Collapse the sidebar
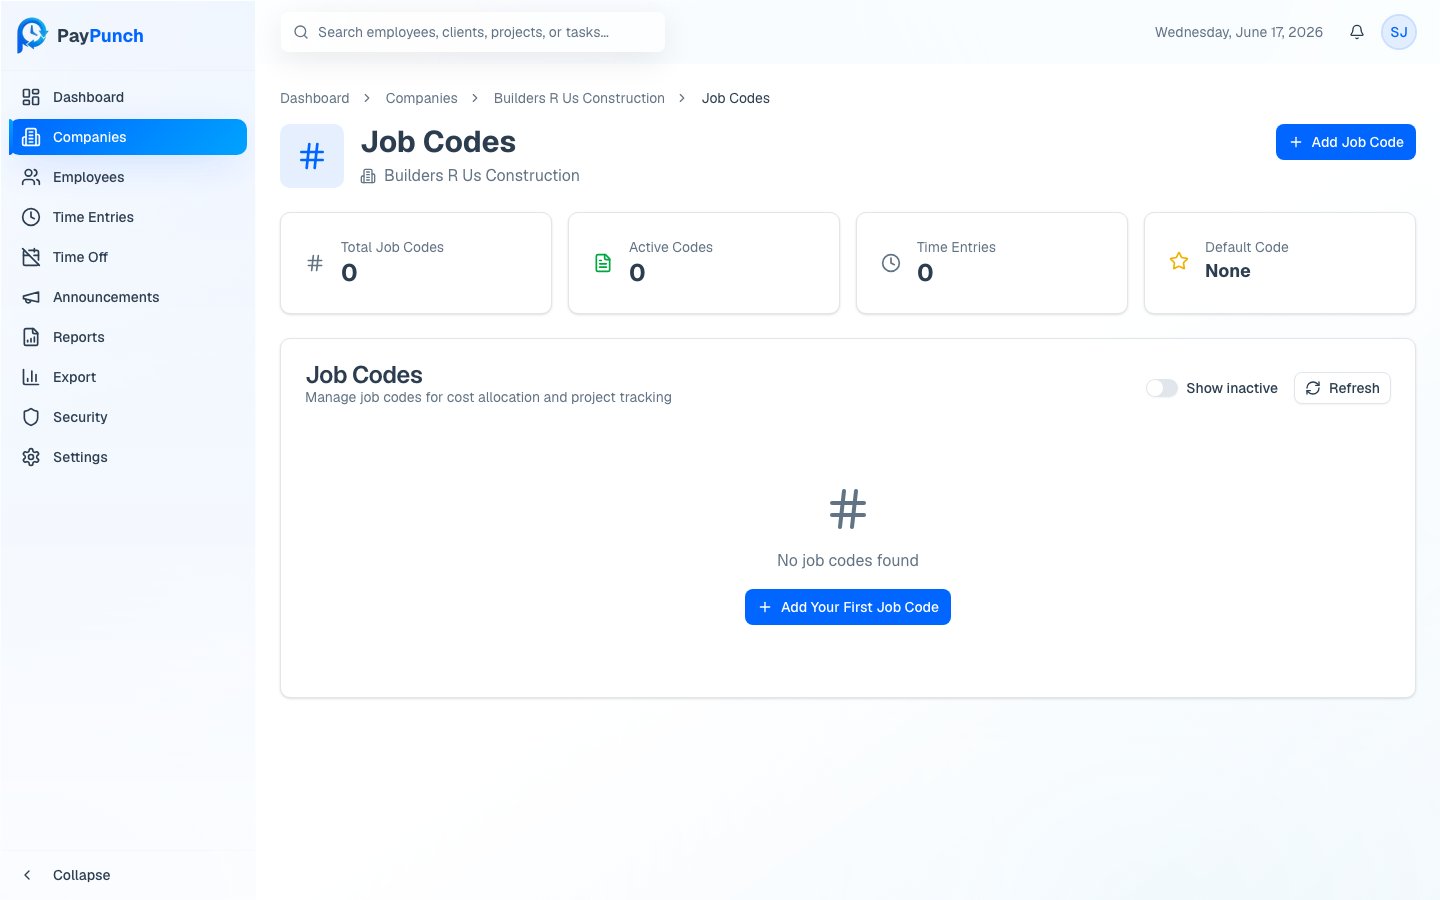The image size is (1440, 900). click(128, 875)
